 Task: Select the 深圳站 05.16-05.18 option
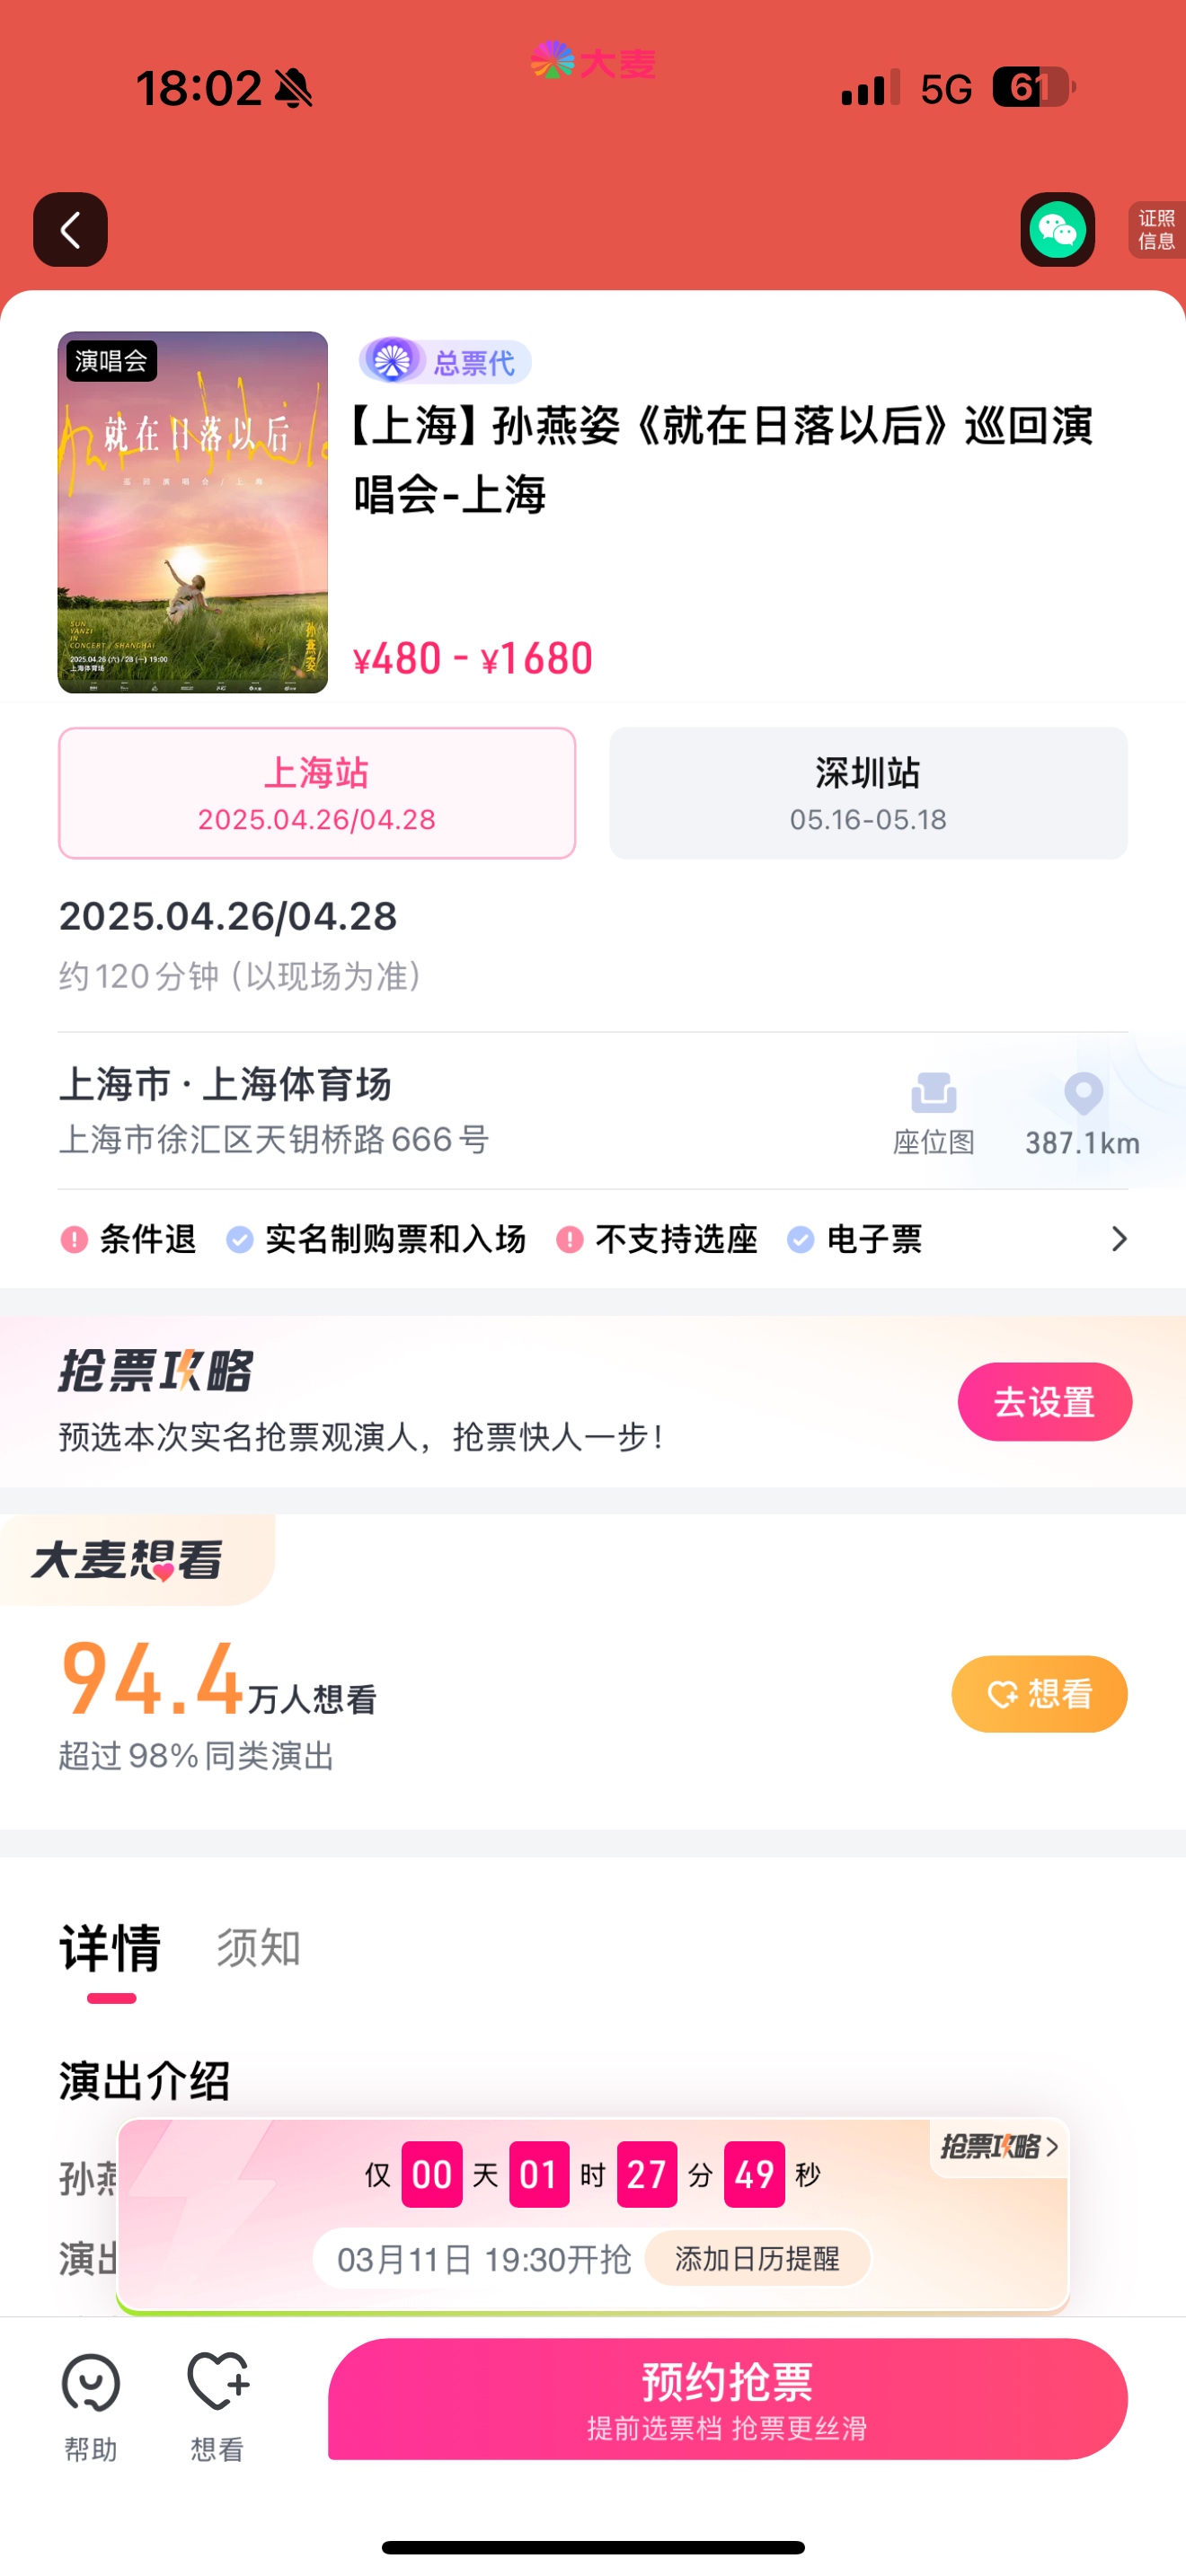(868, 793)
